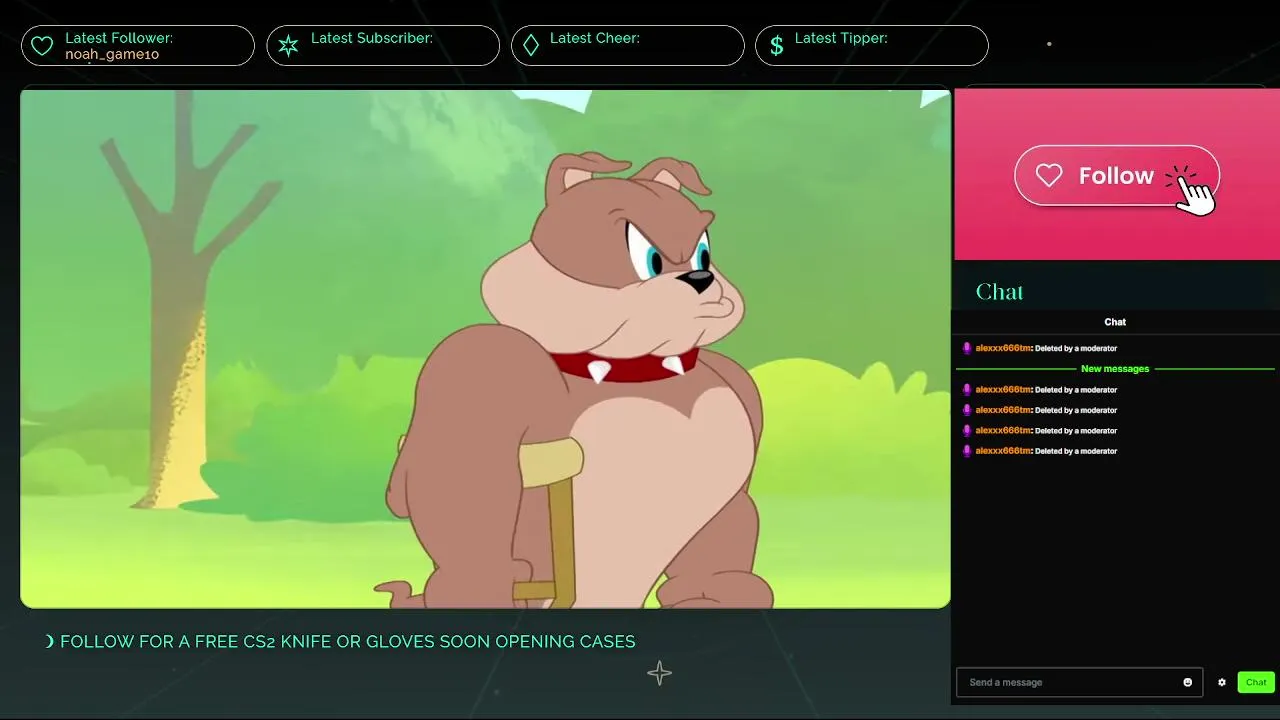Click the dollar icon beside Latest Tipper
This screenshot has height=720, width=1280.
(x=776, y=46)
